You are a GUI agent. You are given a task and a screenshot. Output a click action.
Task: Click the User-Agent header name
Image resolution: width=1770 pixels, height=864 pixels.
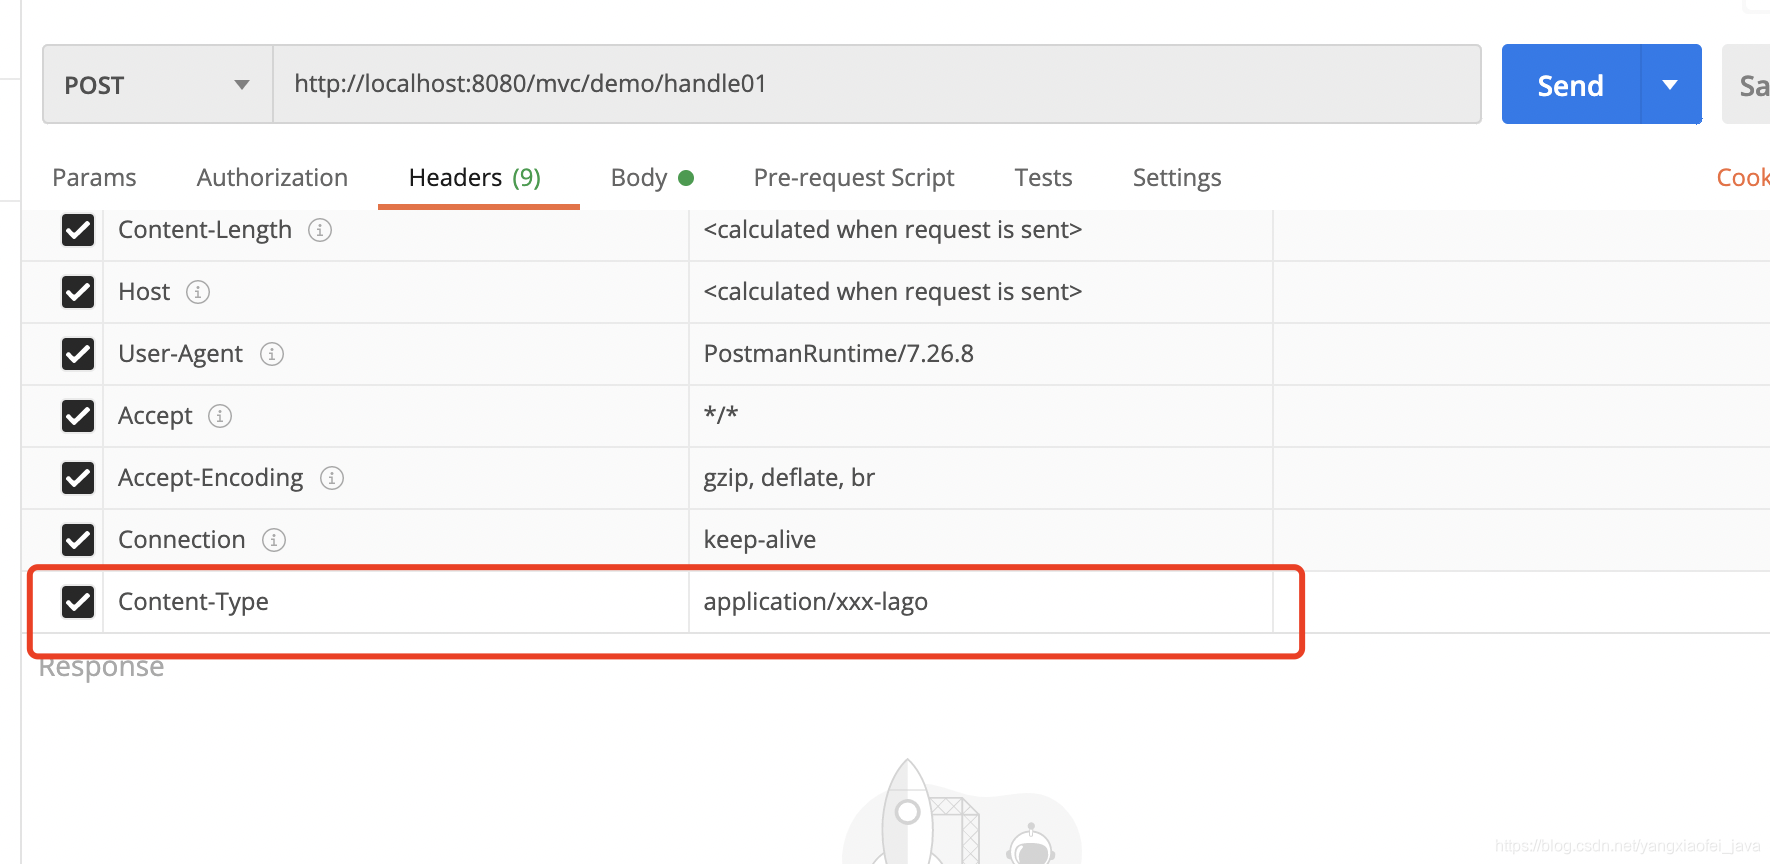click(180, 354)
